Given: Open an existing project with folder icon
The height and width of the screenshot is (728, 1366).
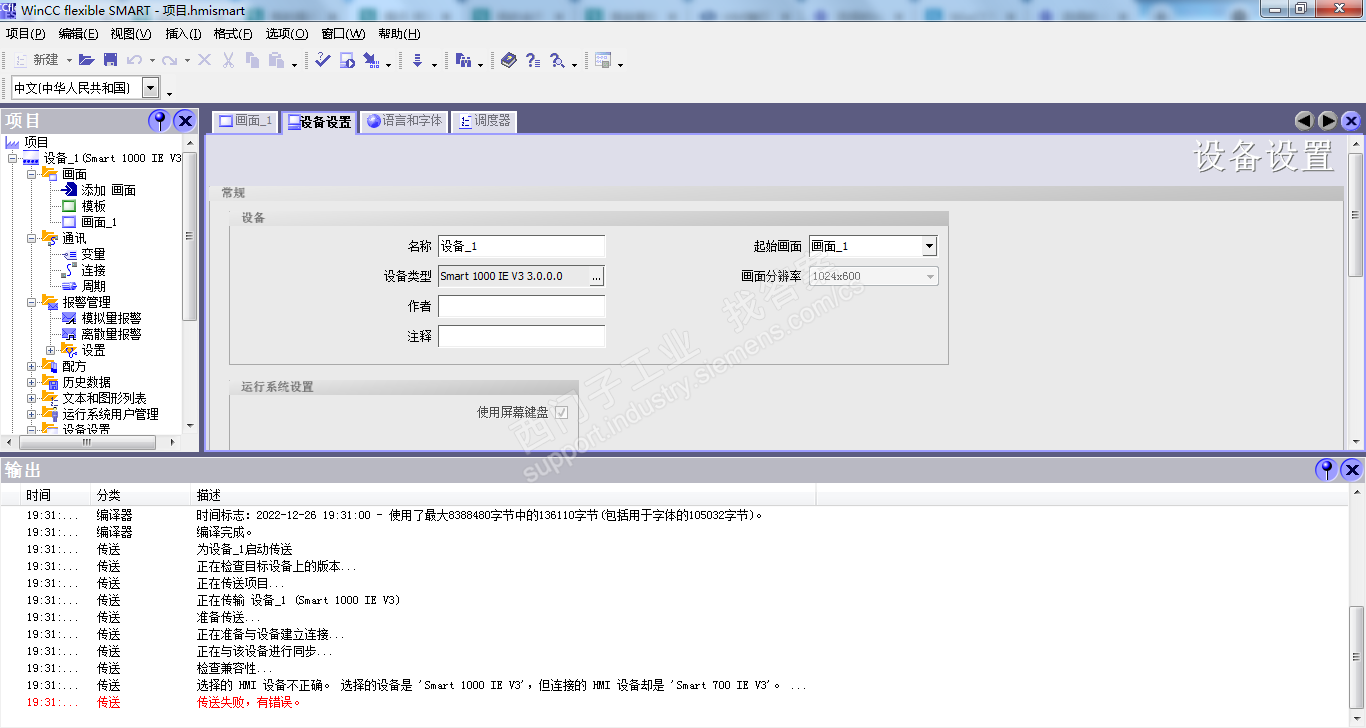Looking at the screenshot, I should (x=87, y=60).
